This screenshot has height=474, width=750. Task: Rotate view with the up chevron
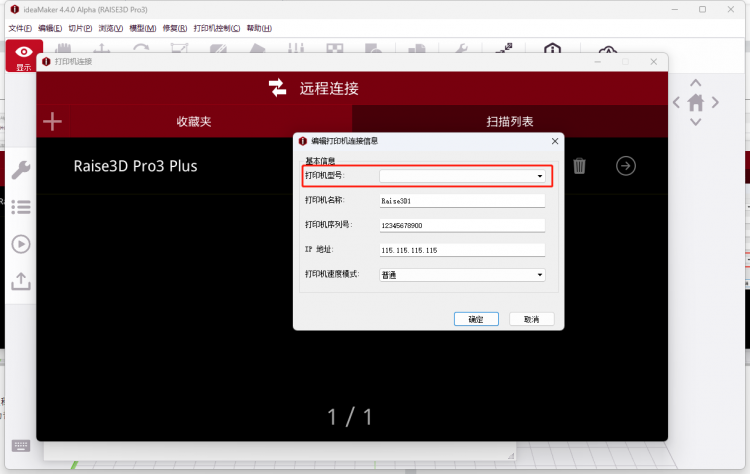(x=695, y=83)
